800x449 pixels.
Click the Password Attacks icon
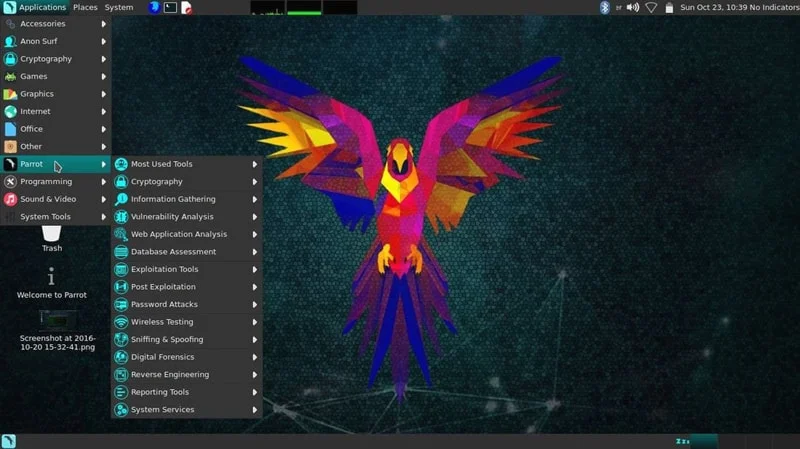click(x=121, y=304)
